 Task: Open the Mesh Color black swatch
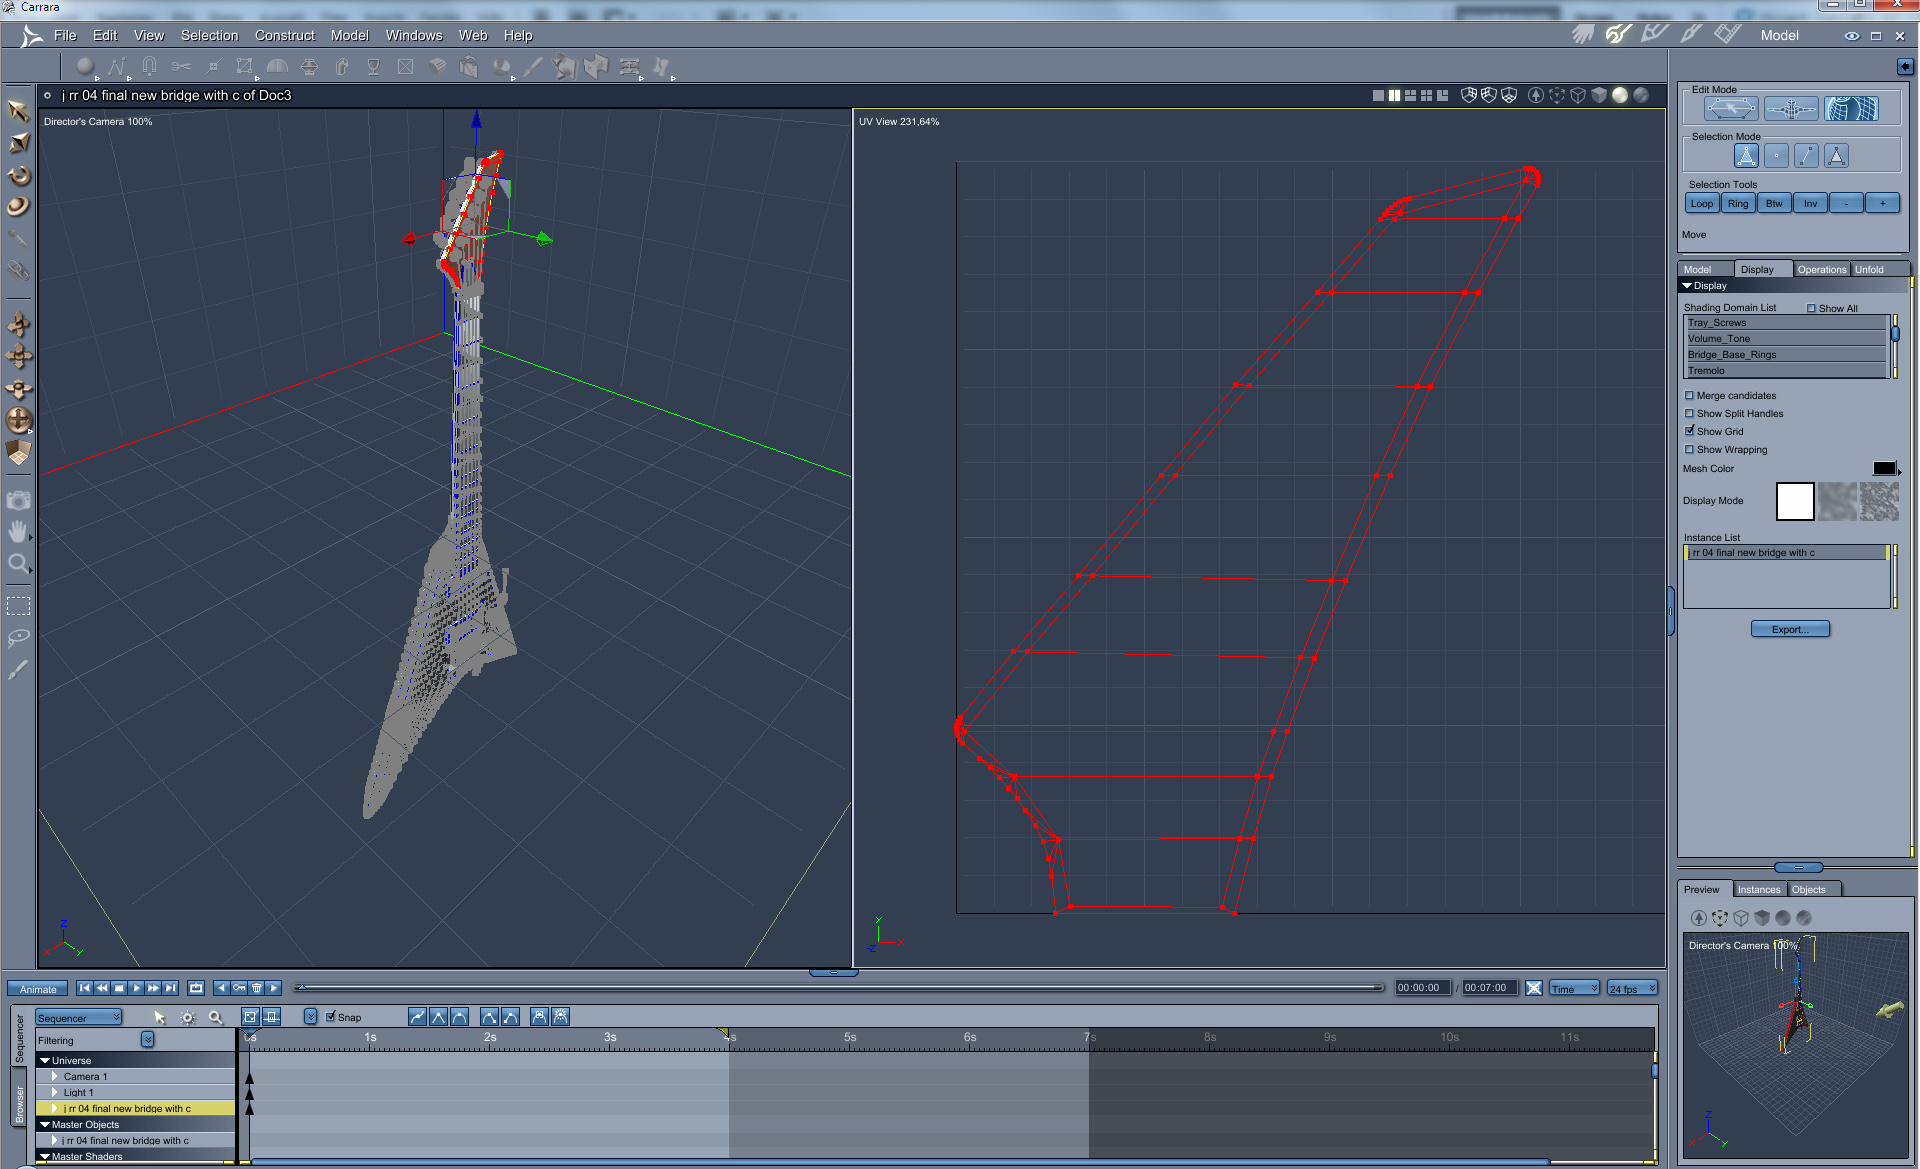pyautogui.click(x=1884, y=469)
